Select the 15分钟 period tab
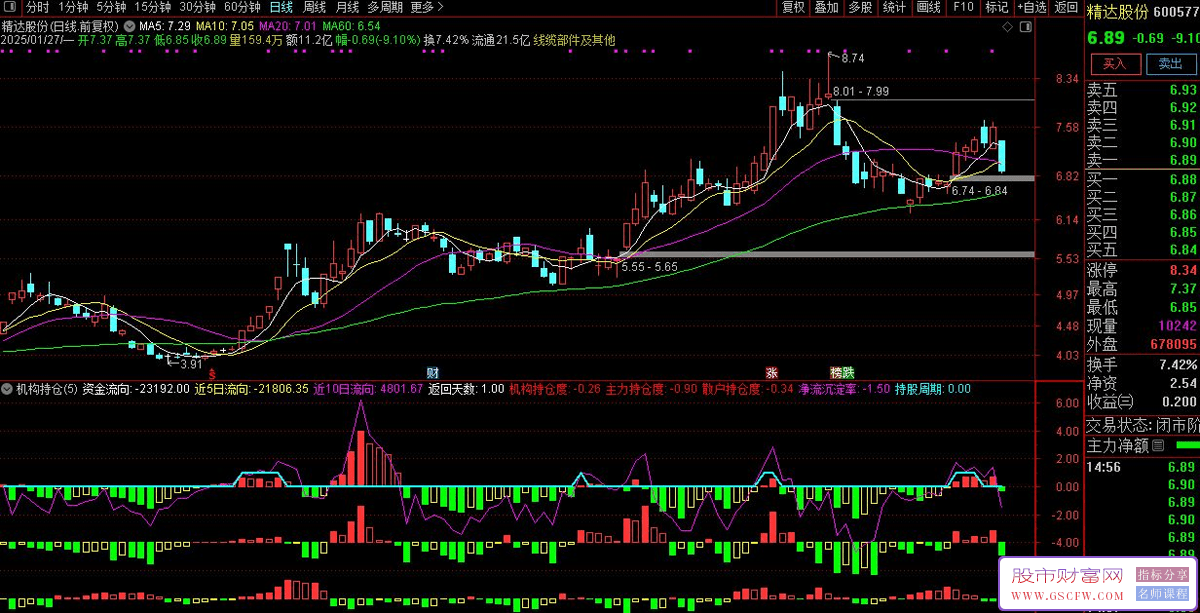 pyautogui.click(x=152, y=7)
